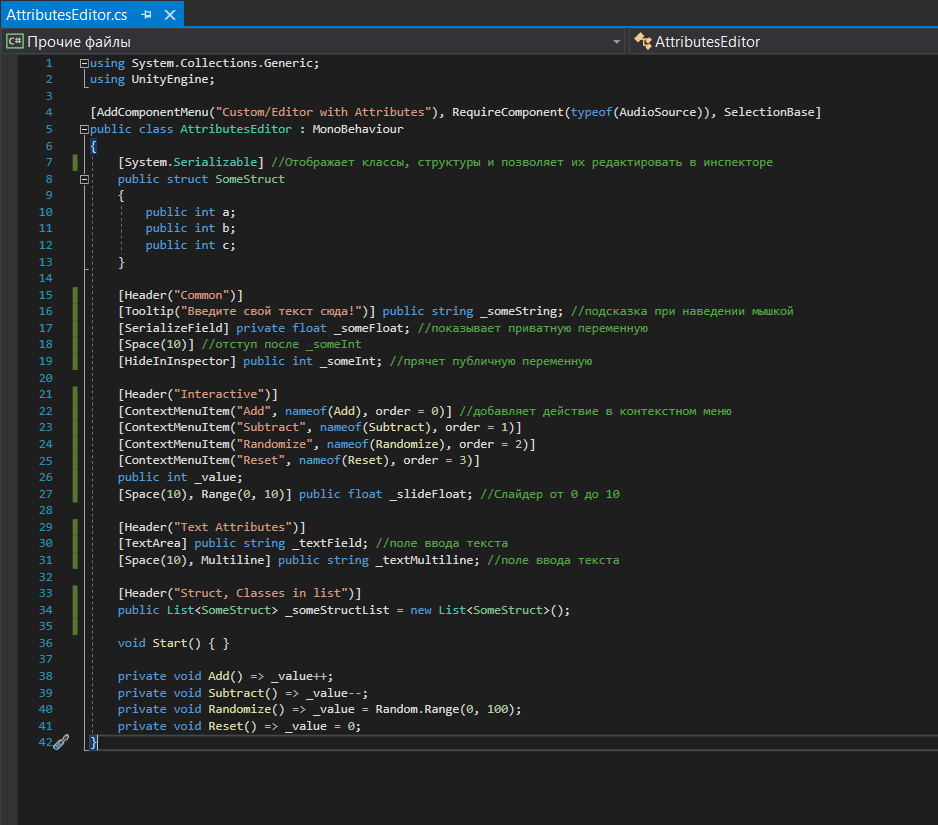The image size is (938, 825).
Task: Click line number 36 in the gutter
Action: (x=45, y=643)
